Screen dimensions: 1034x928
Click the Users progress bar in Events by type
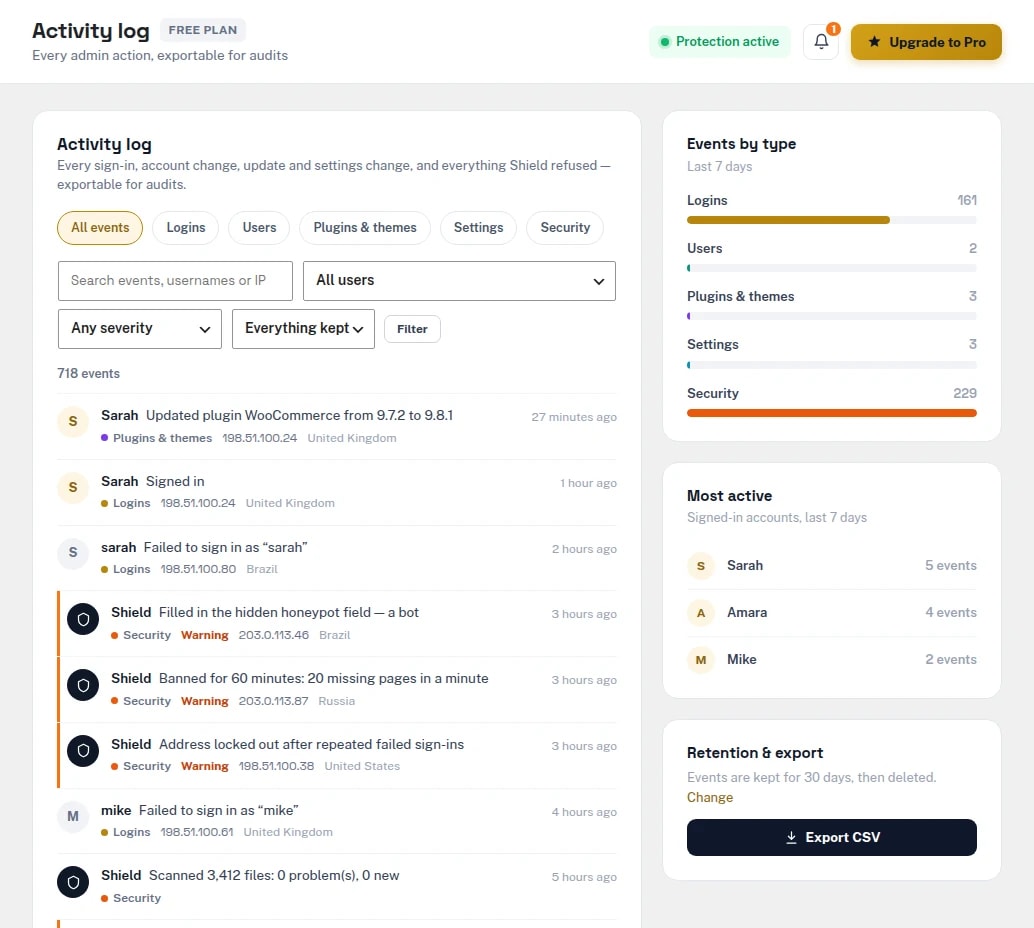point(832,268)
